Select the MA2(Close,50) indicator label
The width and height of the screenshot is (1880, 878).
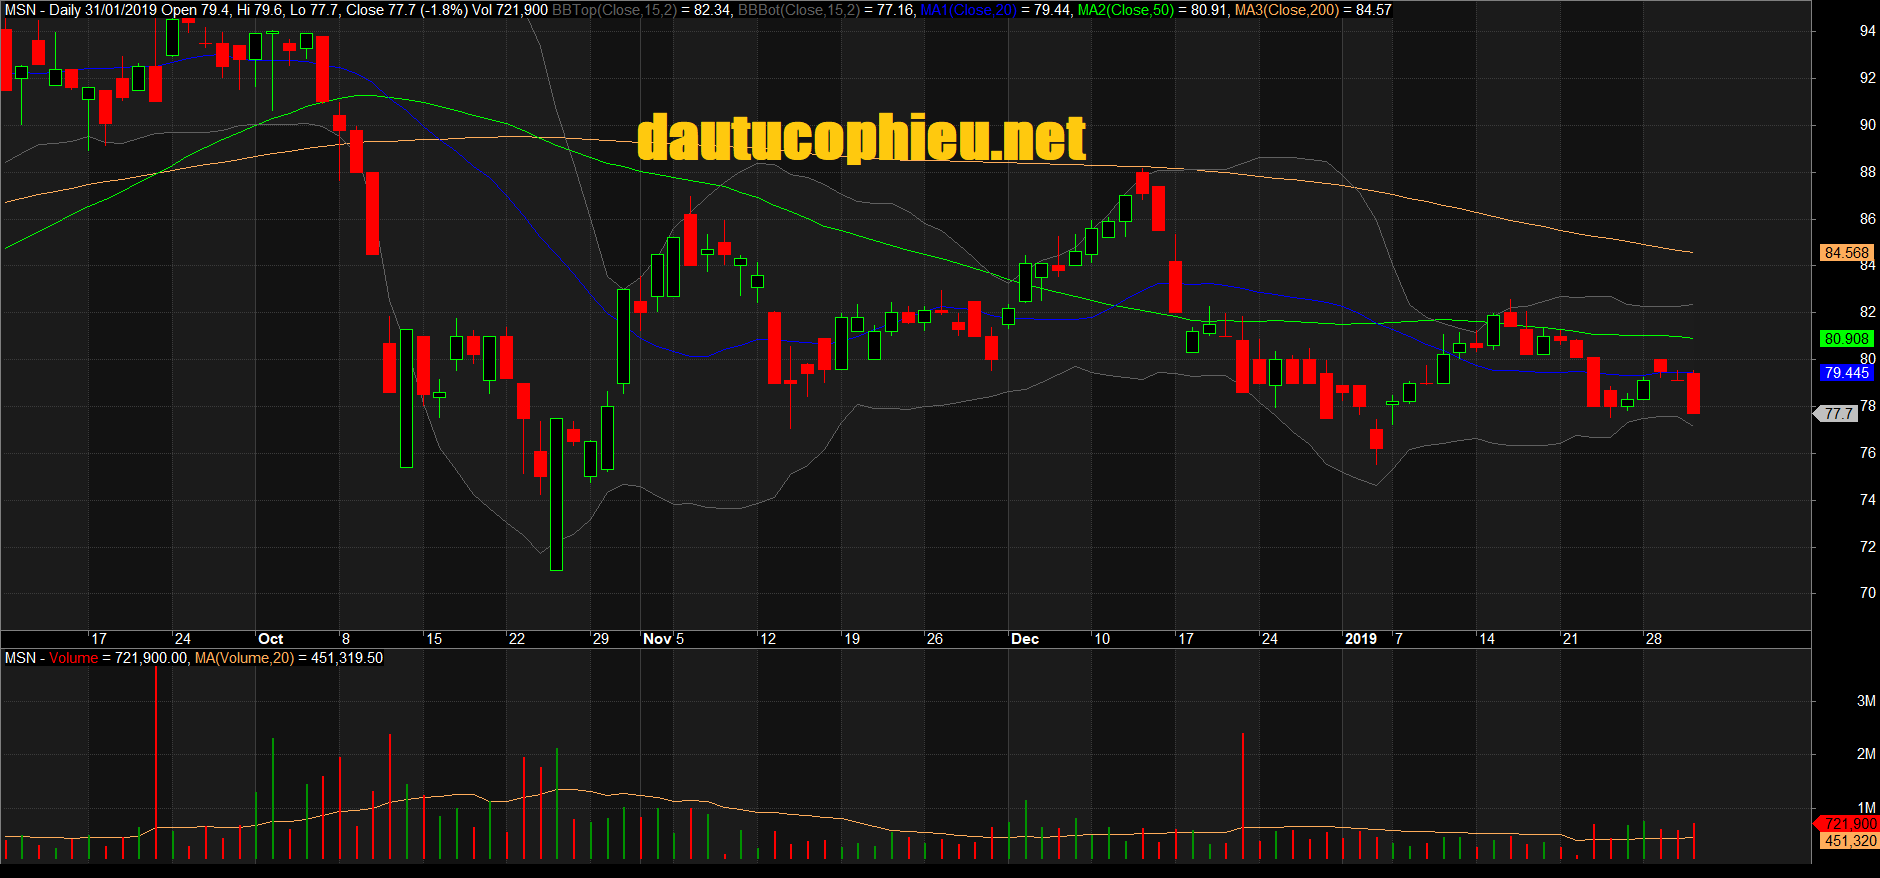[1125, 10]
